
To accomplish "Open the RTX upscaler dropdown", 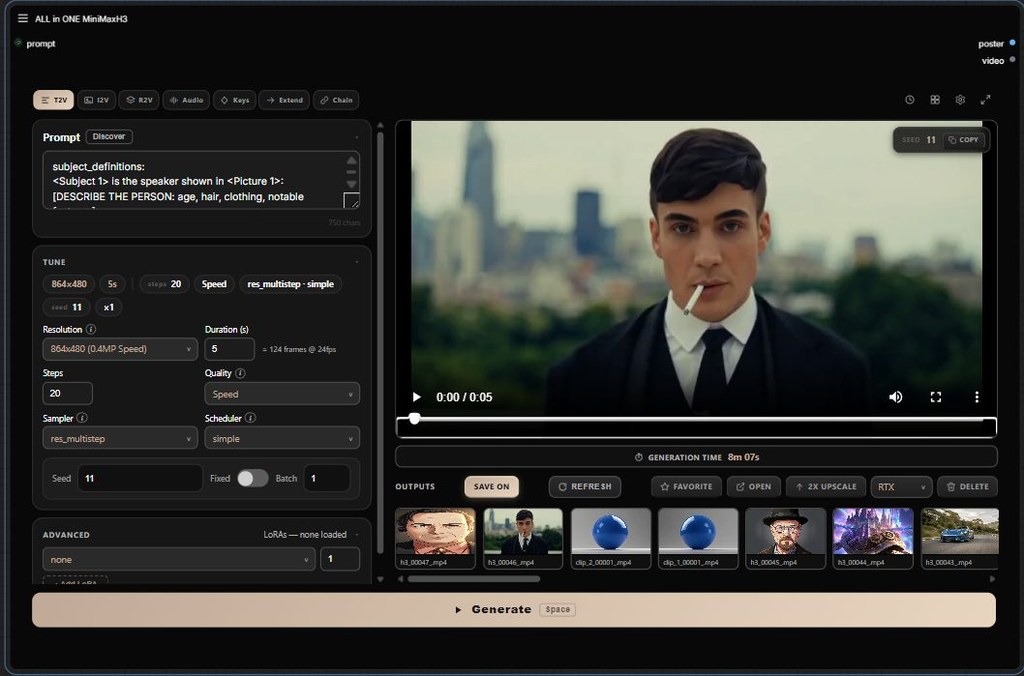I will (x=901, y=487).
